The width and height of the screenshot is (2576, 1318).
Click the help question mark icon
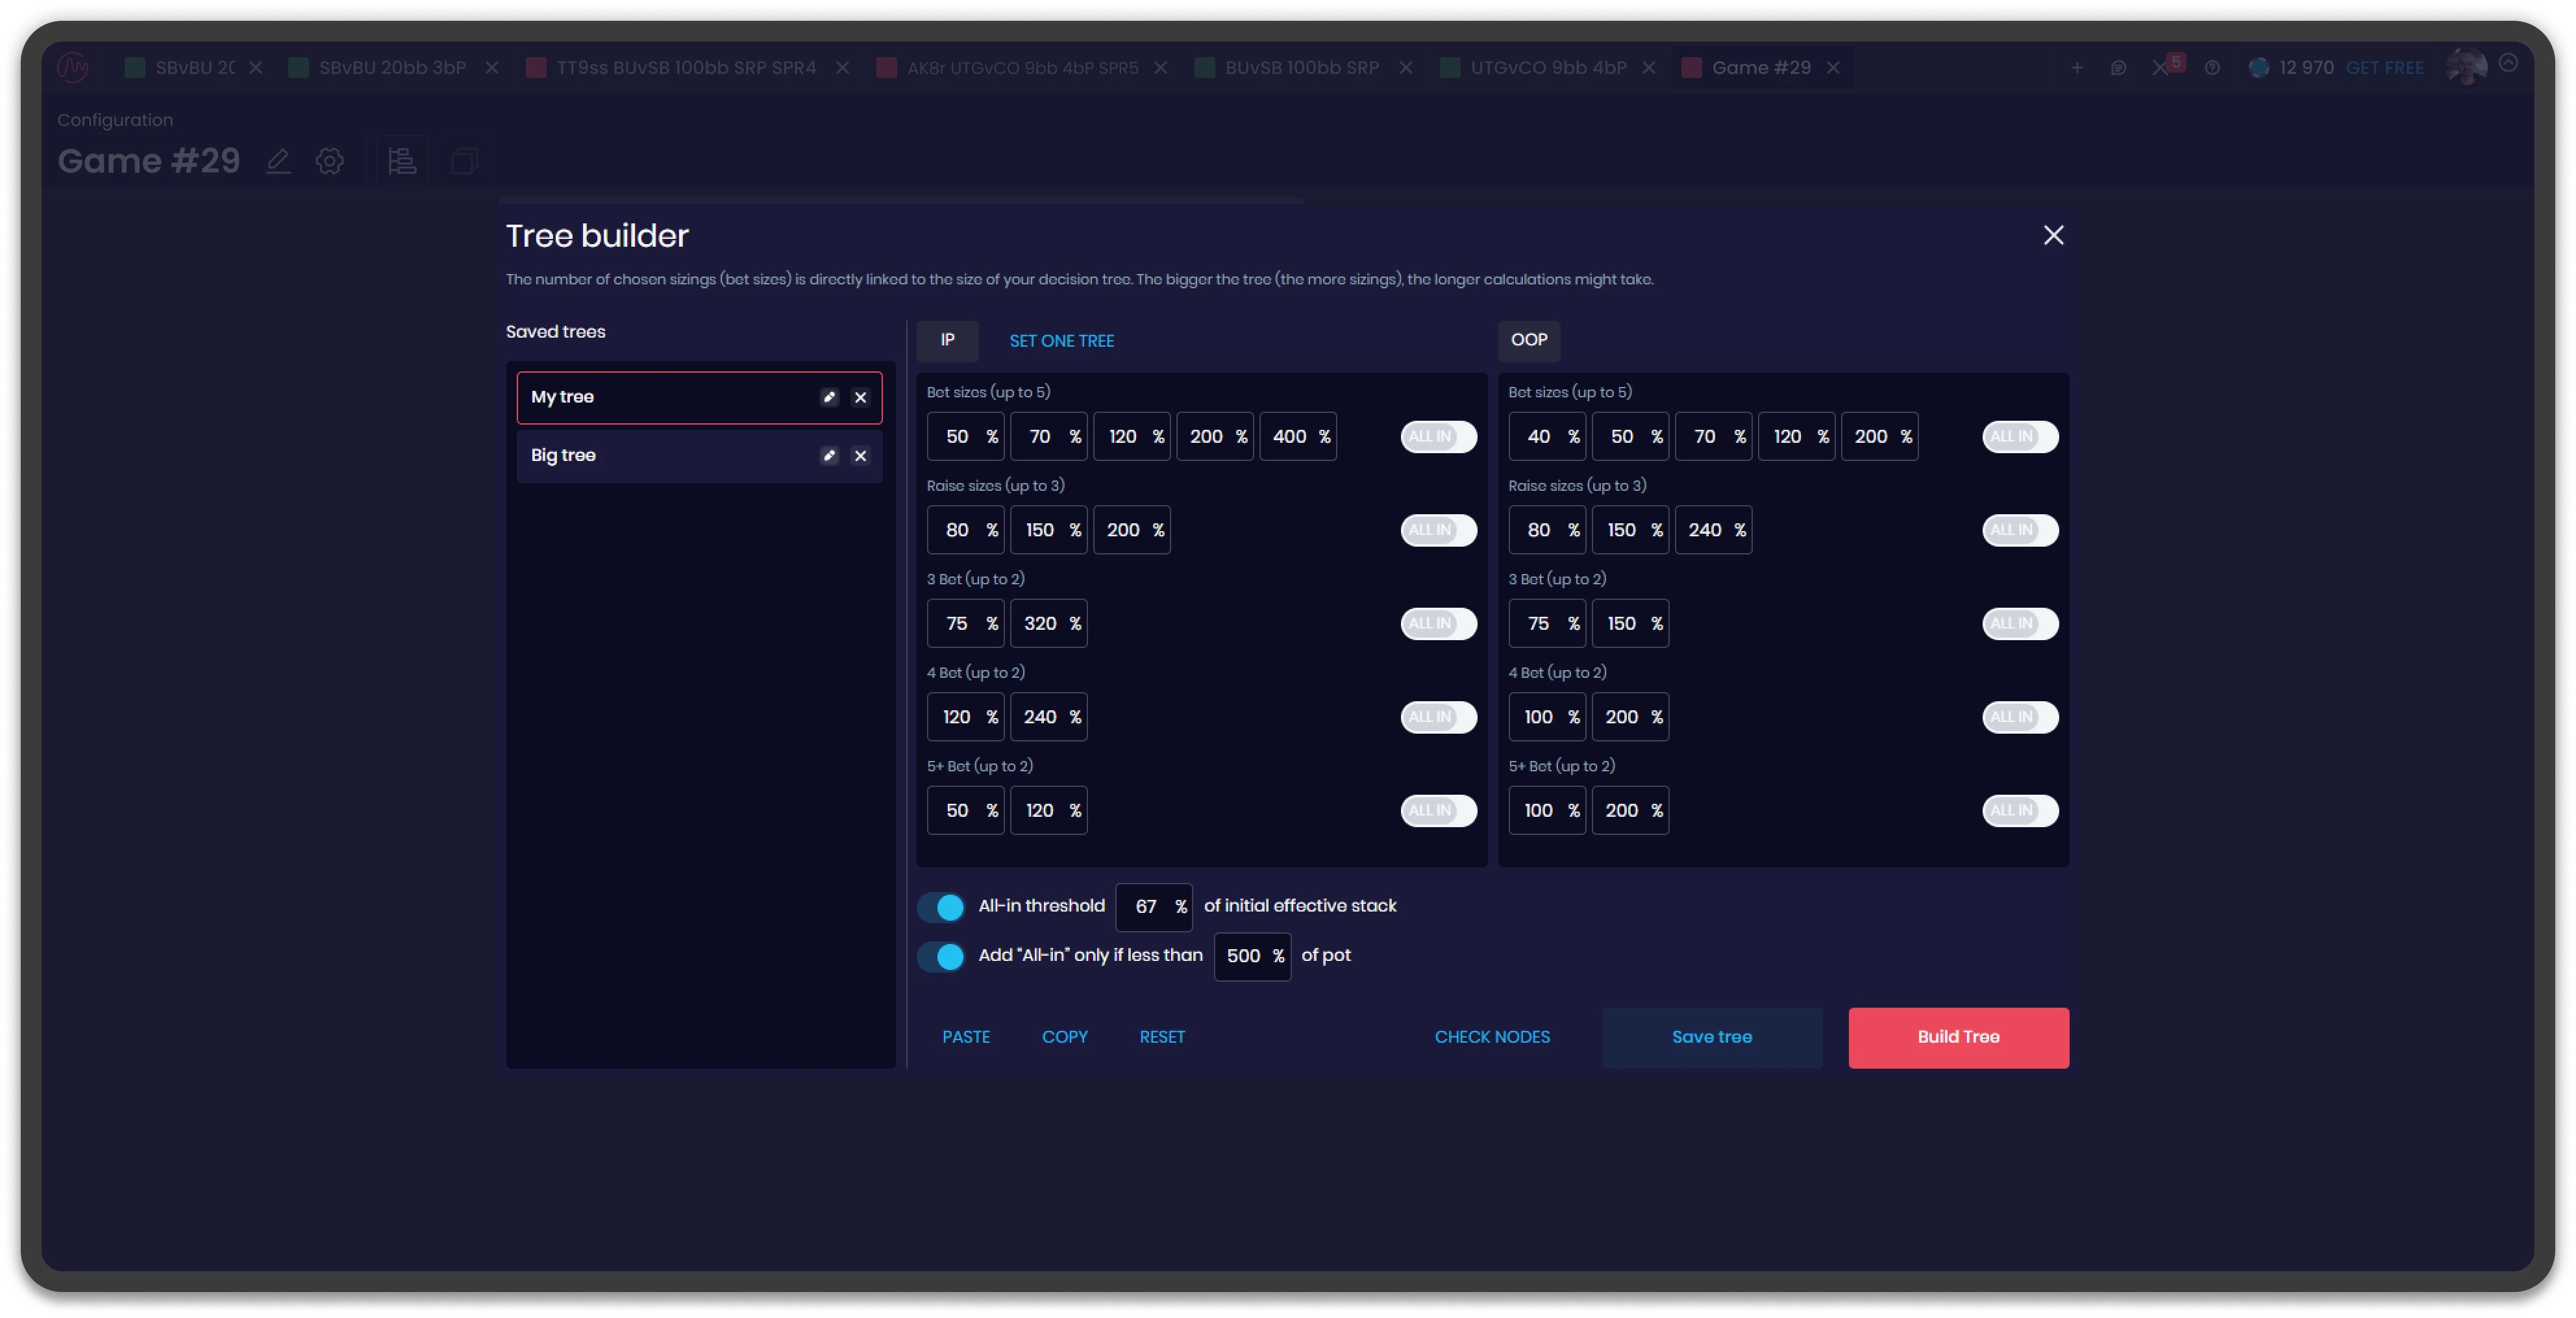click(x=2212, y=68)
